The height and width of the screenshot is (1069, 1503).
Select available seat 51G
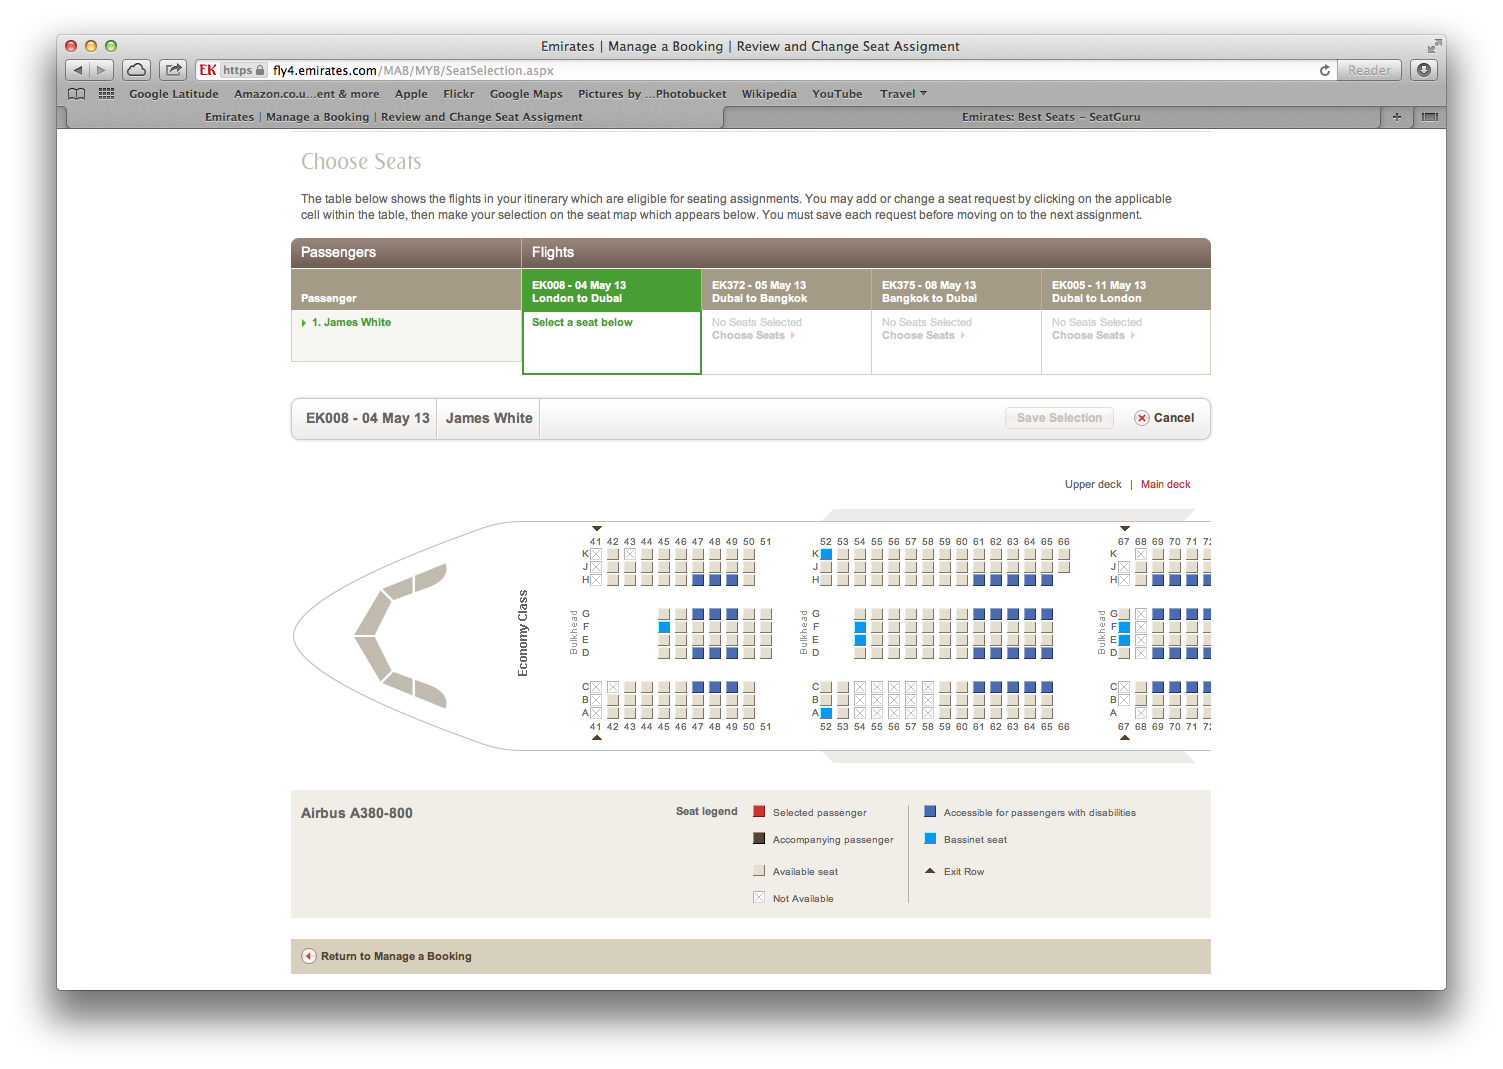766,614
